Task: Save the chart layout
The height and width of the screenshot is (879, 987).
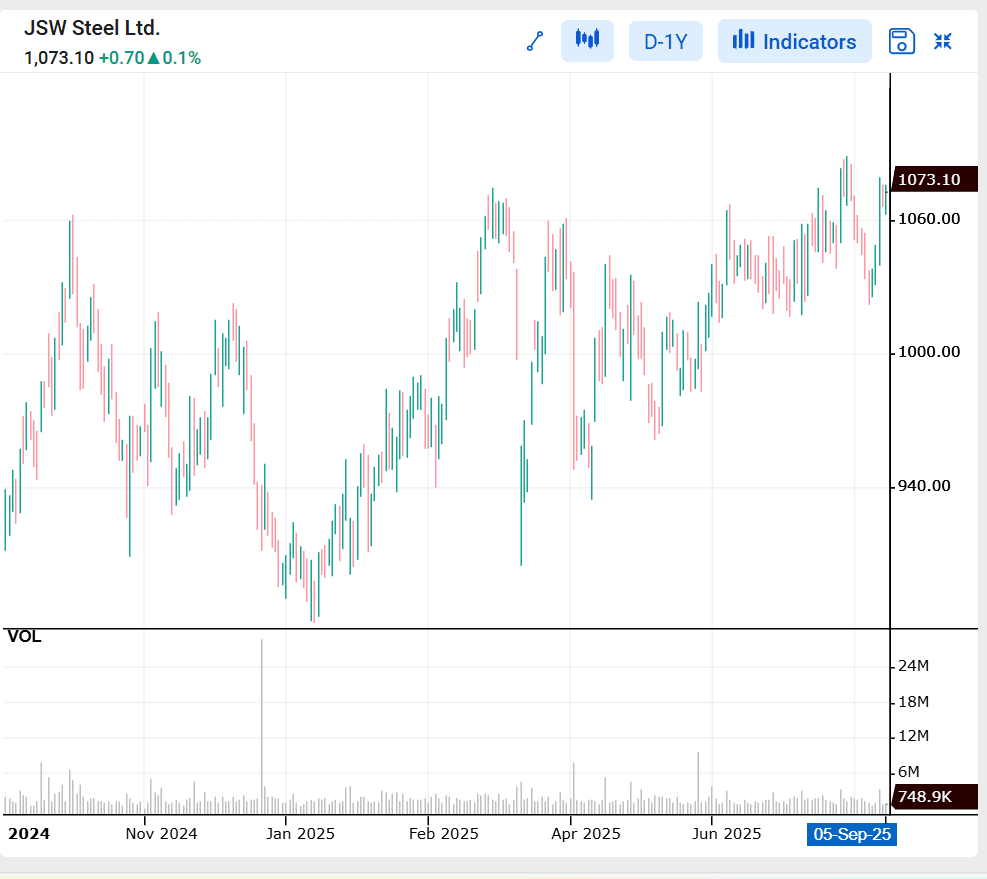Action: [x=901, y=42]
